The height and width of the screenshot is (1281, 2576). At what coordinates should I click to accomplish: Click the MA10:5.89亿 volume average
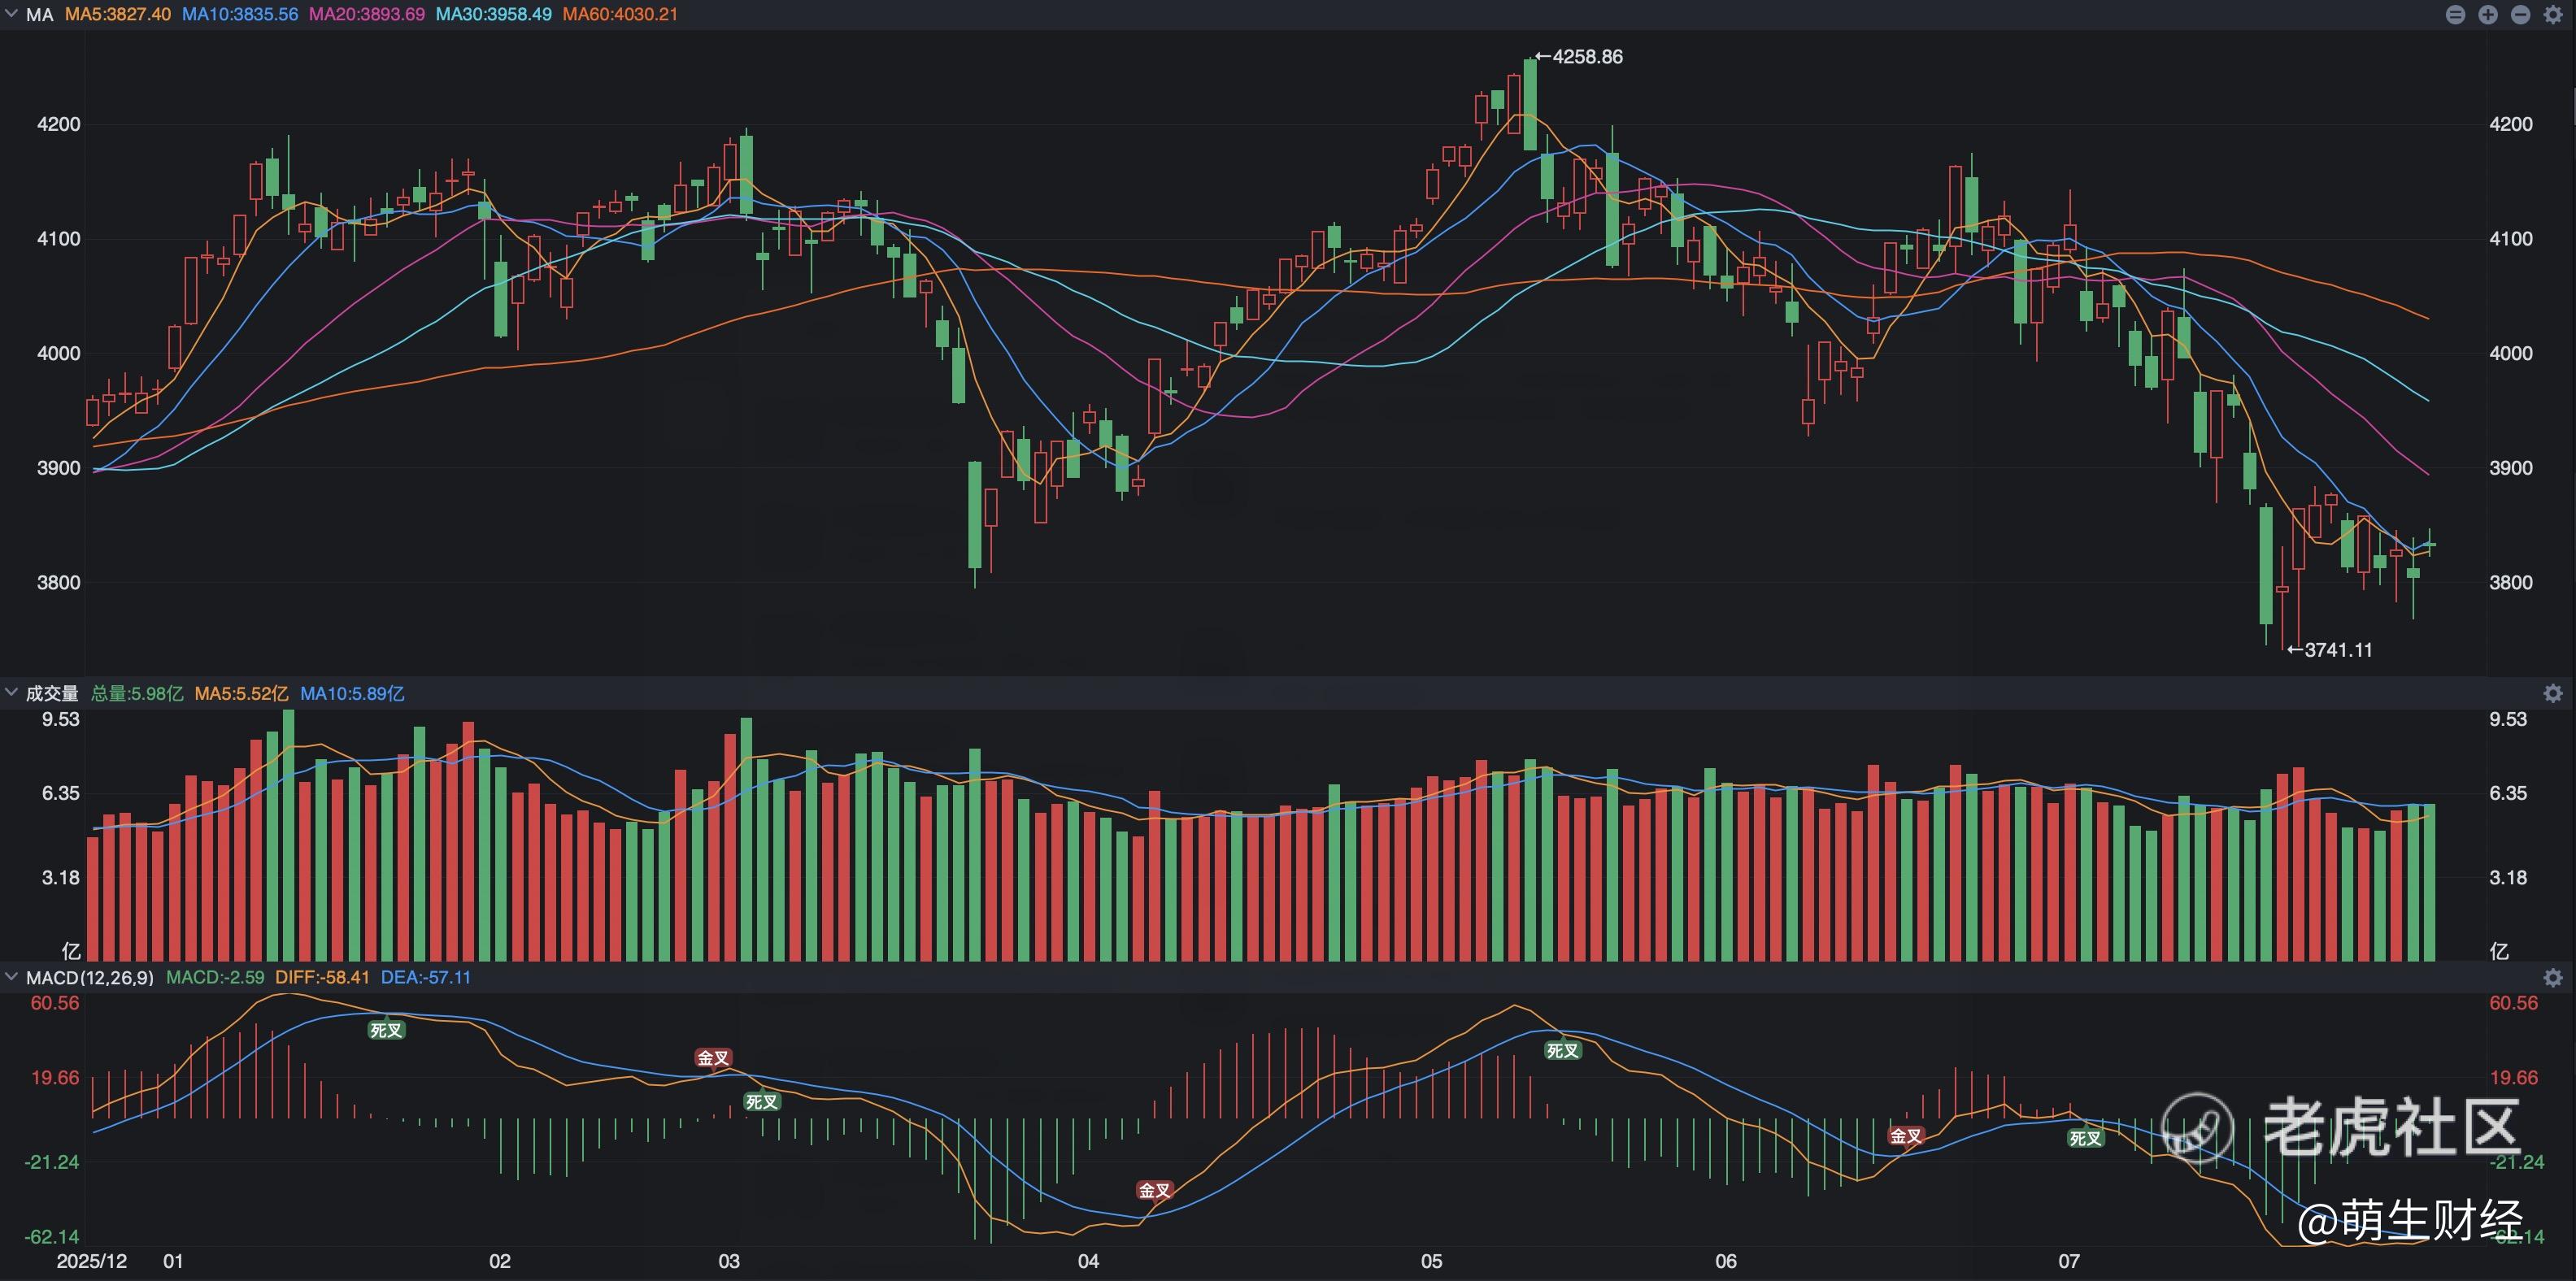pos(353,693)
